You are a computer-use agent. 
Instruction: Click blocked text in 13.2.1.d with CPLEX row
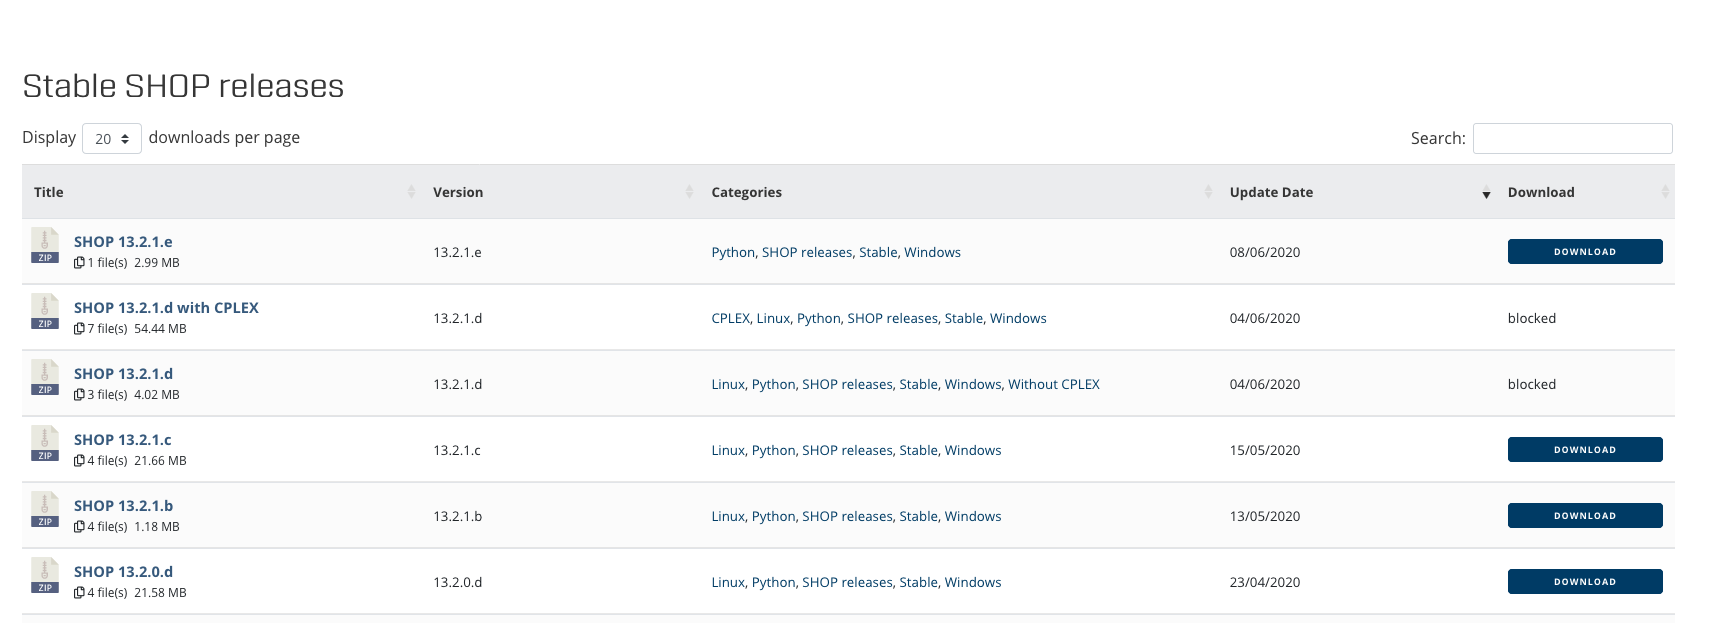(1532, 319)
